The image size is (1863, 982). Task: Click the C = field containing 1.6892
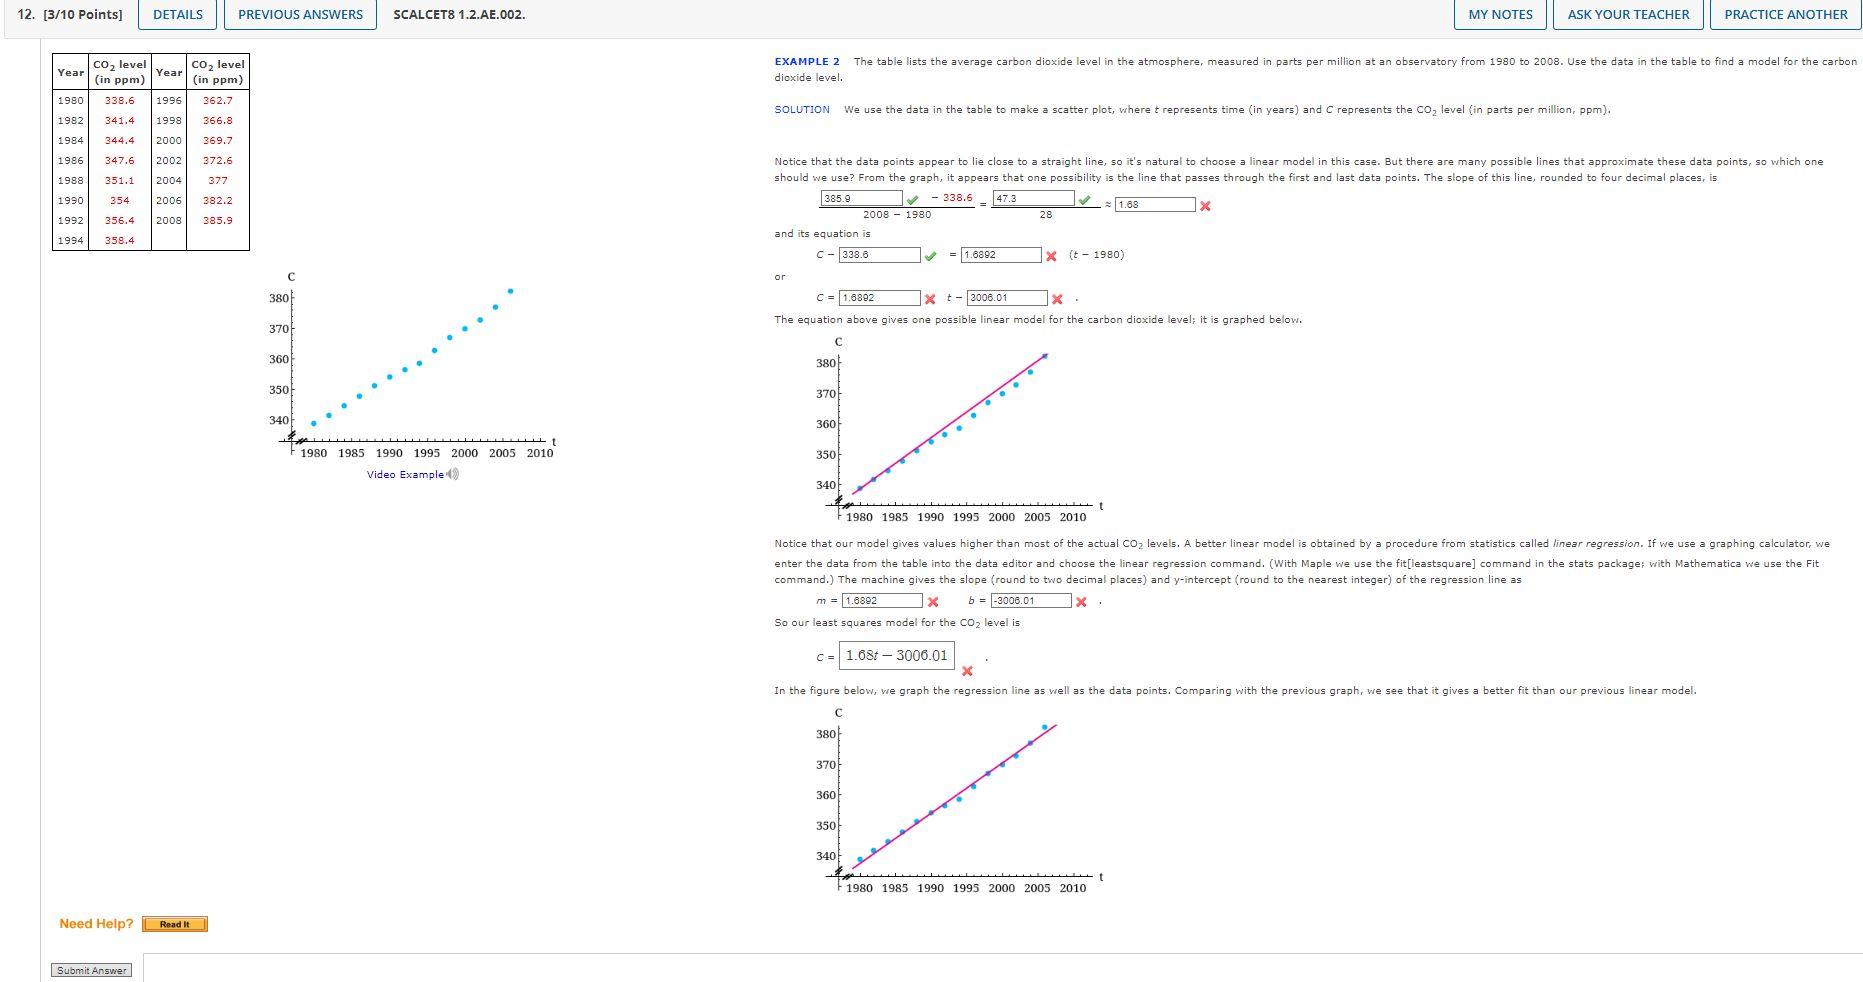click(x=880, y=298)
